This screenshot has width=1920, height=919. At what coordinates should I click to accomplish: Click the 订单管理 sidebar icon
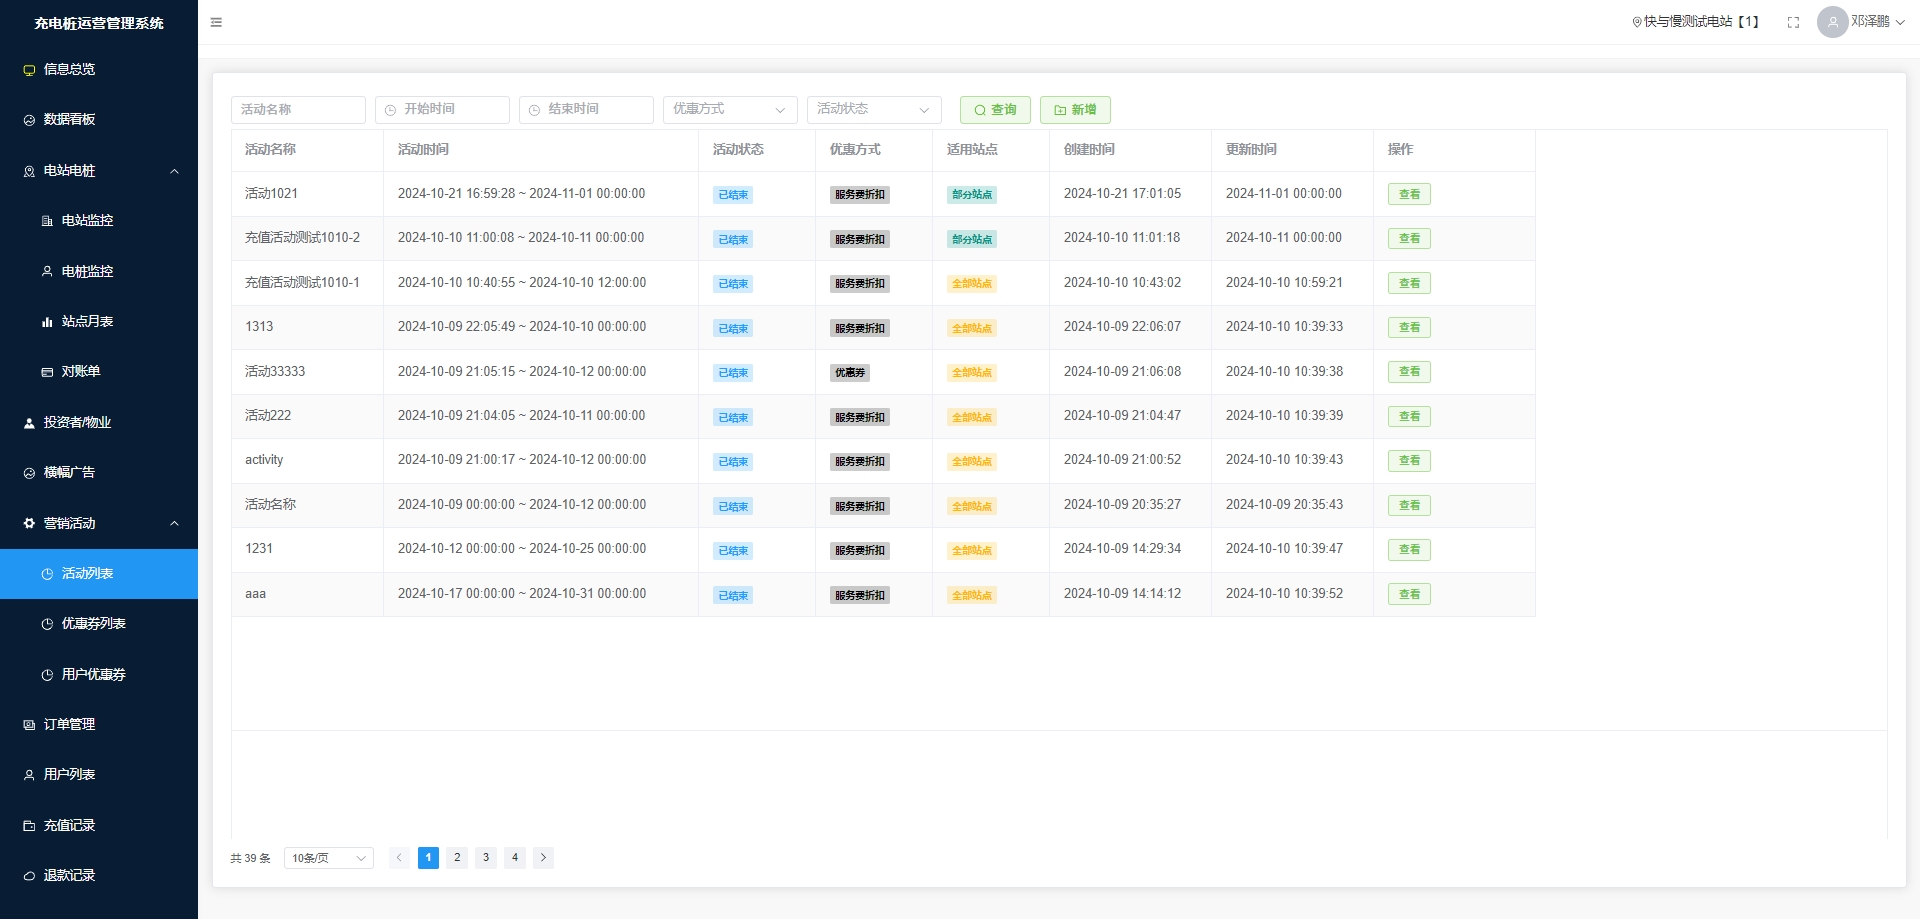(x=29, y=725)
